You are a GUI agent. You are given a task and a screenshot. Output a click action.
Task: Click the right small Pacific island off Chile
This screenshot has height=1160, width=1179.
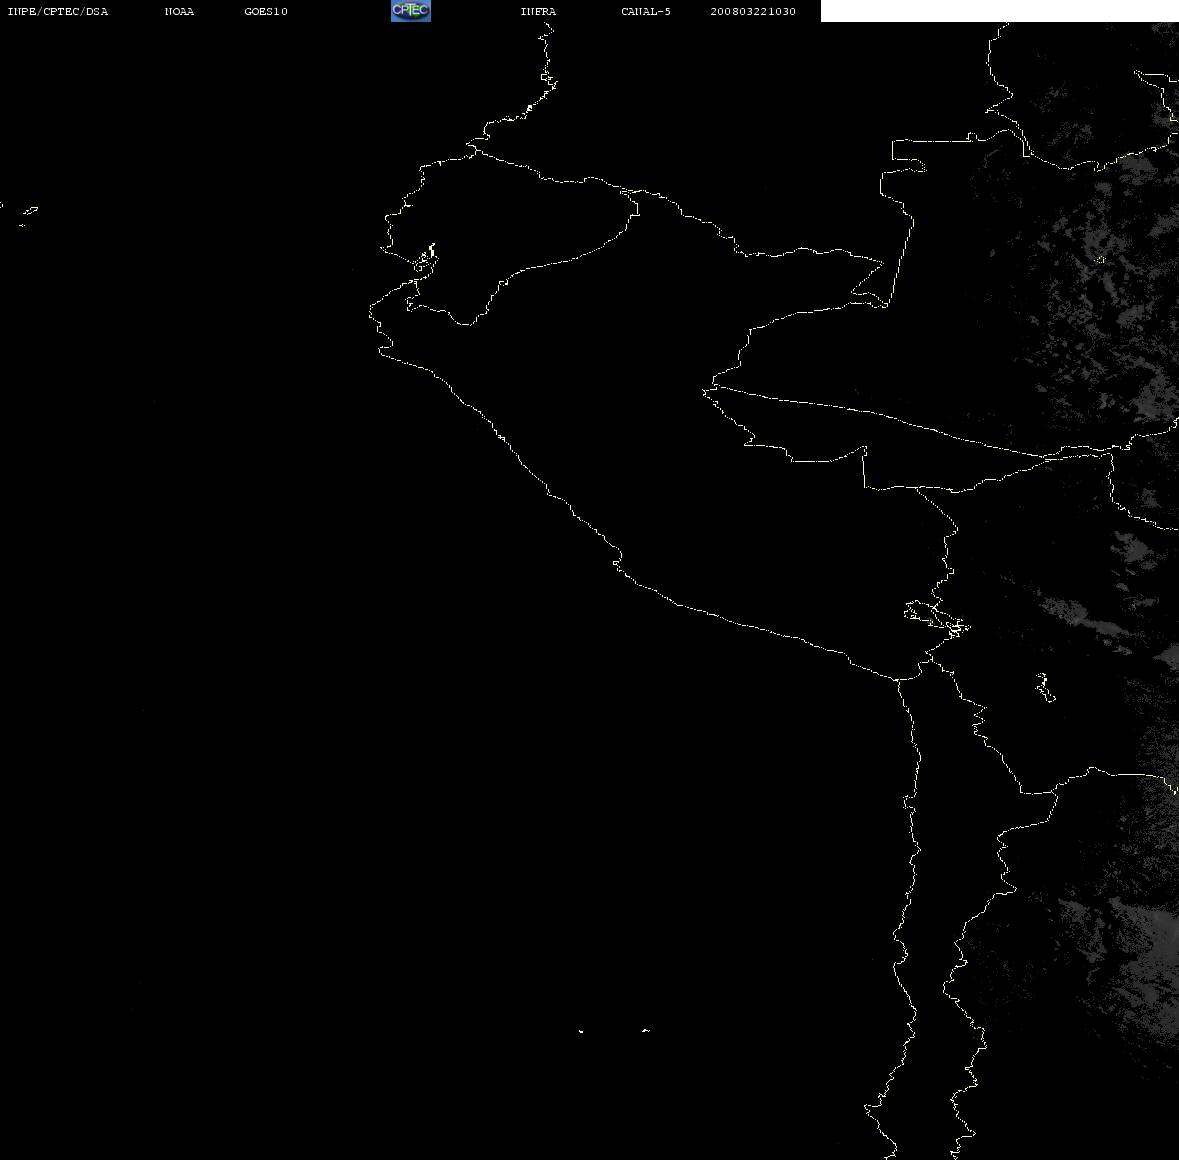coord(645,1030)
